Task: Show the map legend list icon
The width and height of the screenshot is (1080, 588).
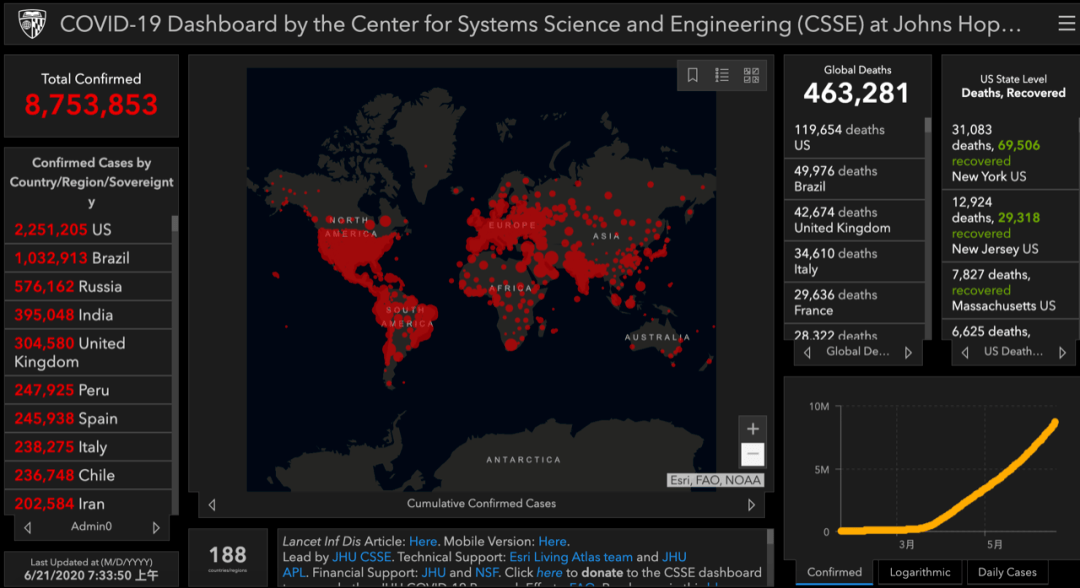Action: pos(722,75)
